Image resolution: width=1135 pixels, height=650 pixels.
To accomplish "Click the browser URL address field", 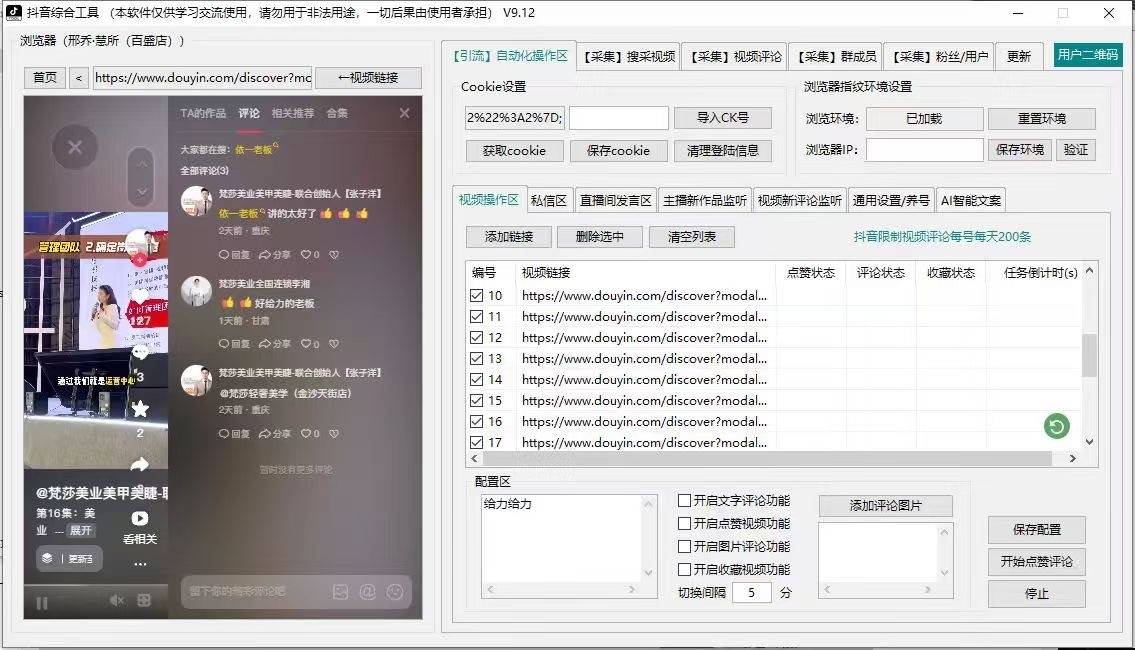I will 203,78.
